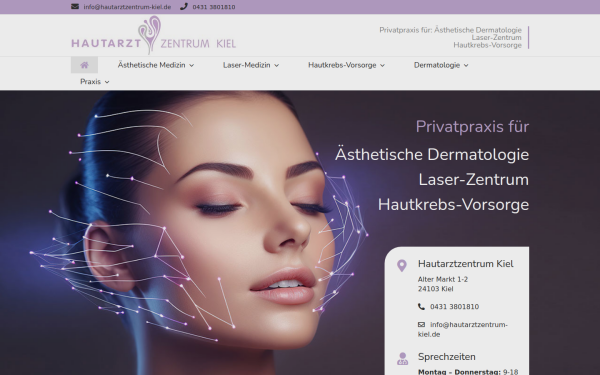The image size is (600, 375).
Task: Expand the Ästhetische Medizin chevron
Action: tap(192, 65)
